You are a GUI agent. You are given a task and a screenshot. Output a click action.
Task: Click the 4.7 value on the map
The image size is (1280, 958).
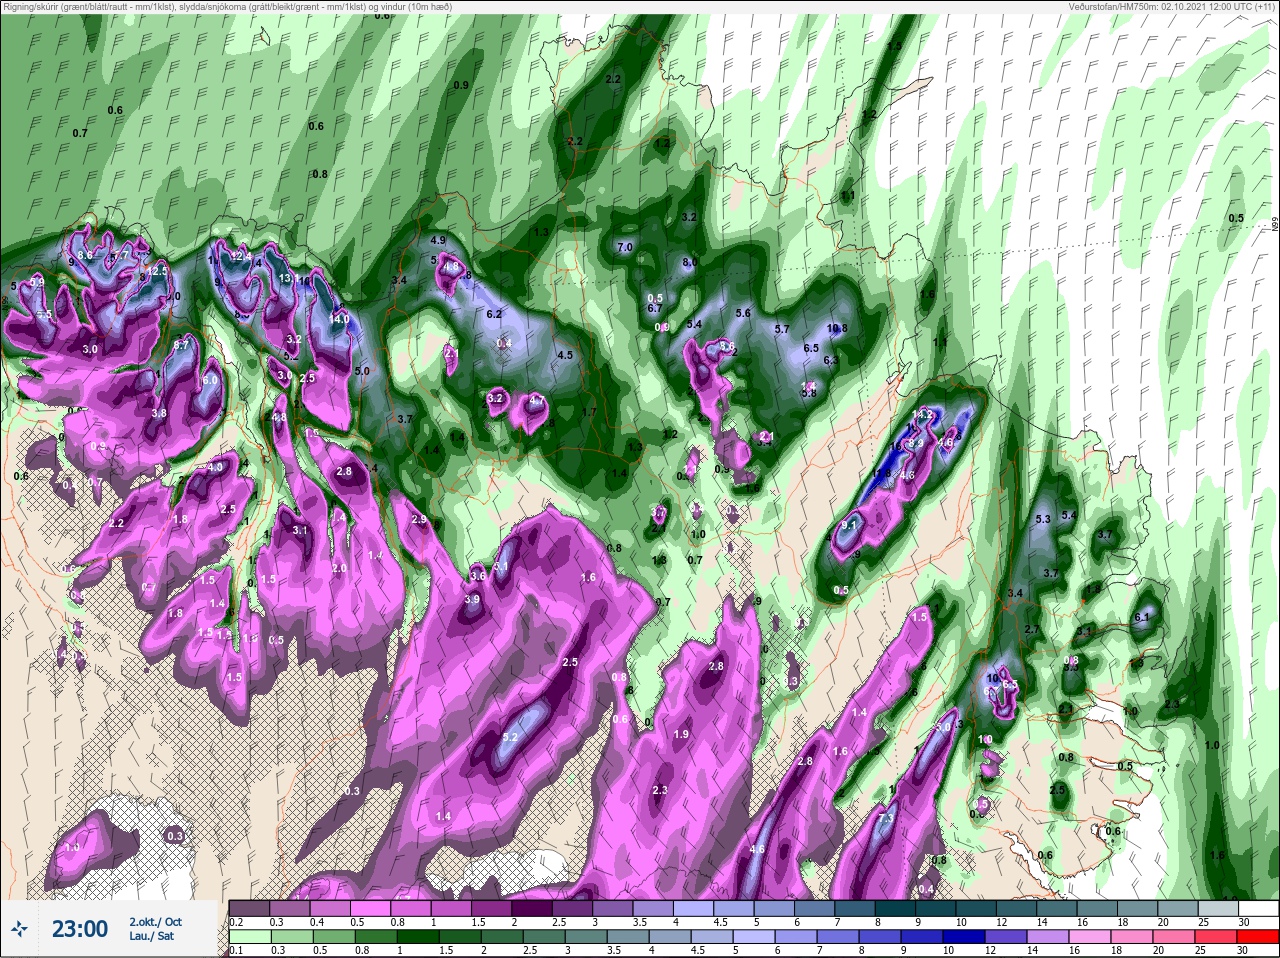click(x=536, y=401)
